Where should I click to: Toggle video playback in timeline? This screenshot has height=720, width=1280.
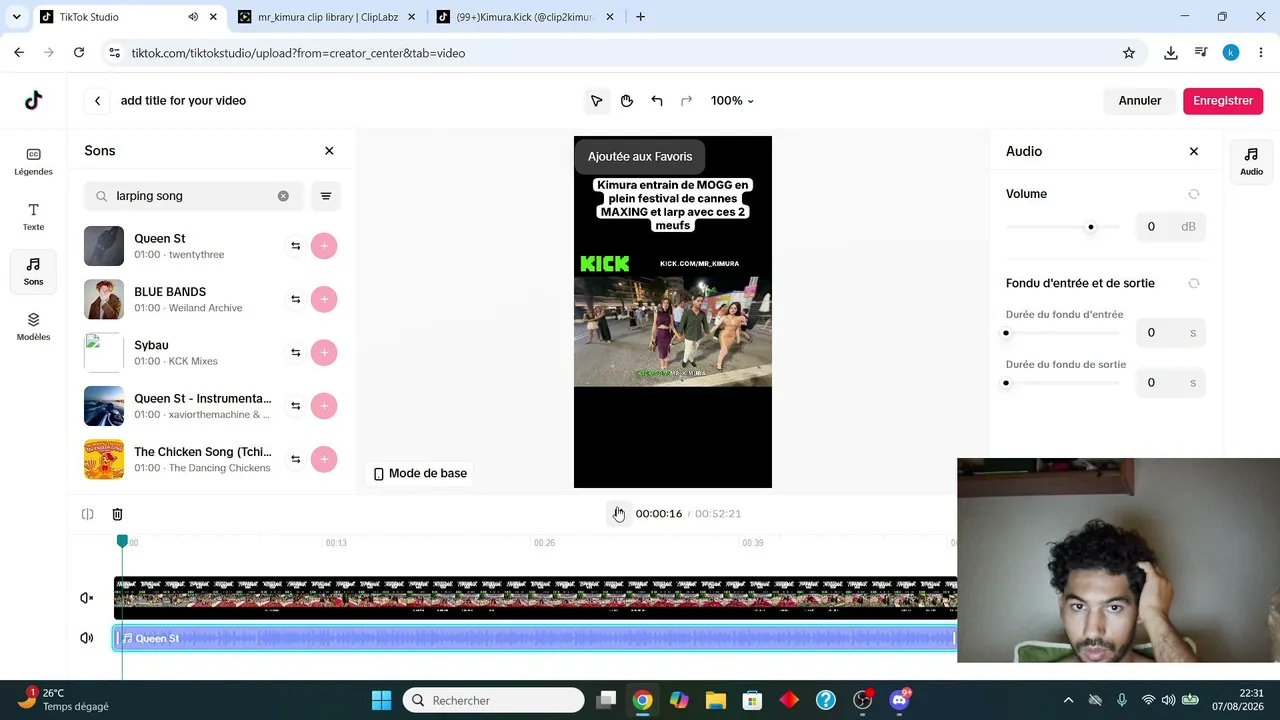(618, 514)
